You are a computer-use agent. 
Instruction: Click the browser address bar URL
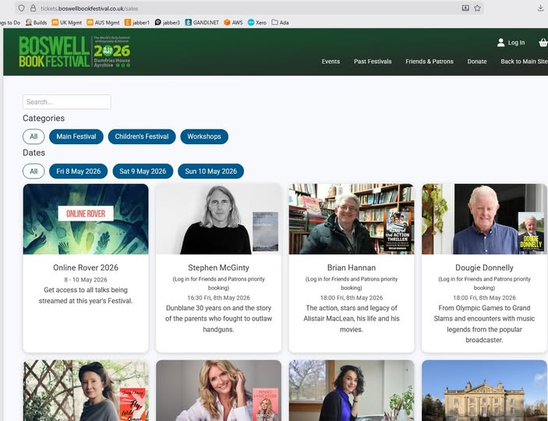(89, 8)
